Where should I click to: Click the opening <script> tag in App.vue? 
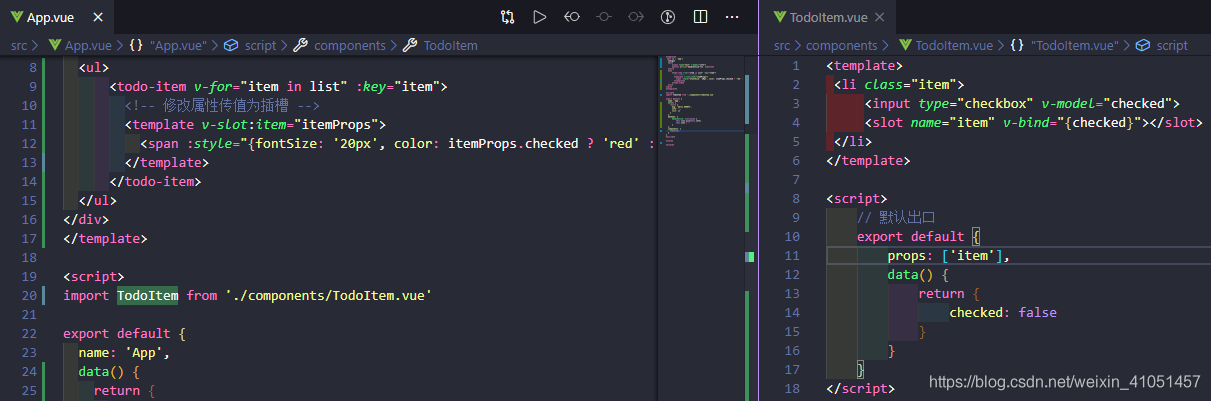click(x=94, y=276)
